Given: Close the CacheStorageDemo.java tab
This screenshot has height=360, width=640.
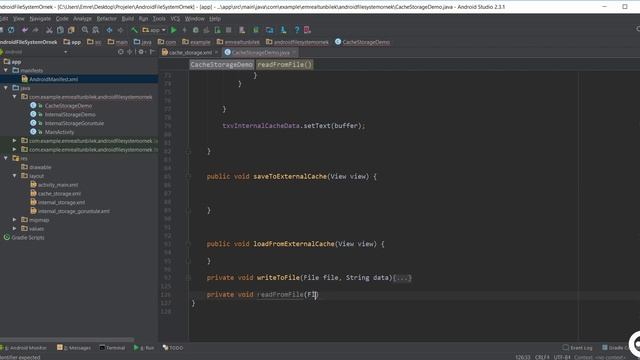Looking at the screenshot, I should coord(294,52).
